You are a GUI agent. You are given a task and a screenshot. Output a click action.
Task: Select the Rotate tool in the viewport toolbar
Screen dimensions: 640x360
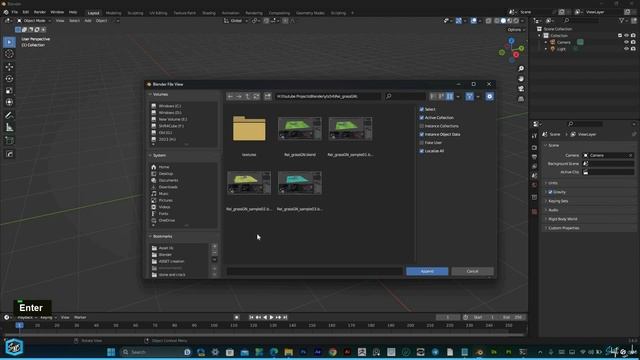tap(9, 79)
